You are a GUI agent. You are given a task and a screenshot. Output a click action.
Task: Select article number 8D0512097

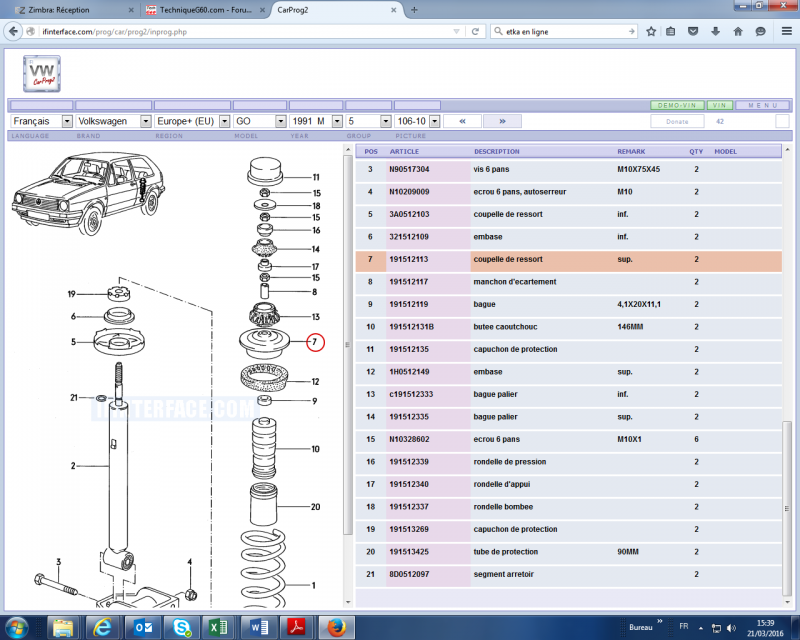pos(409,574)
